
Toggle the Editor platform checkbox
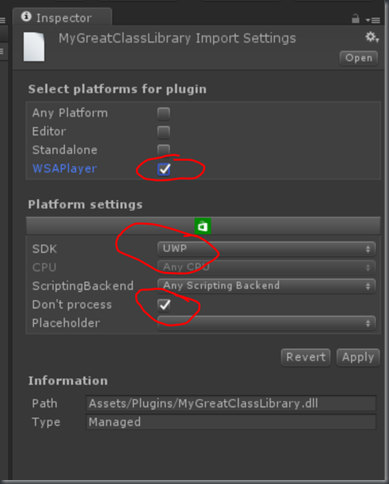tap(164, 132)
